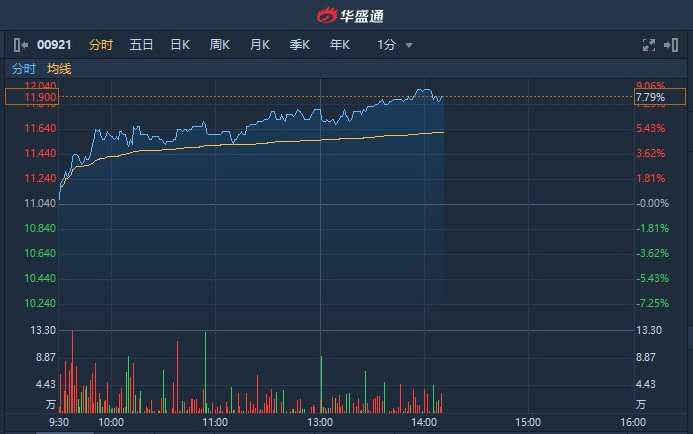The height and width of the screenshot is (434, 693).
Task: Click the 13:00 time axis marker
Action: click(x=319, y=422)
